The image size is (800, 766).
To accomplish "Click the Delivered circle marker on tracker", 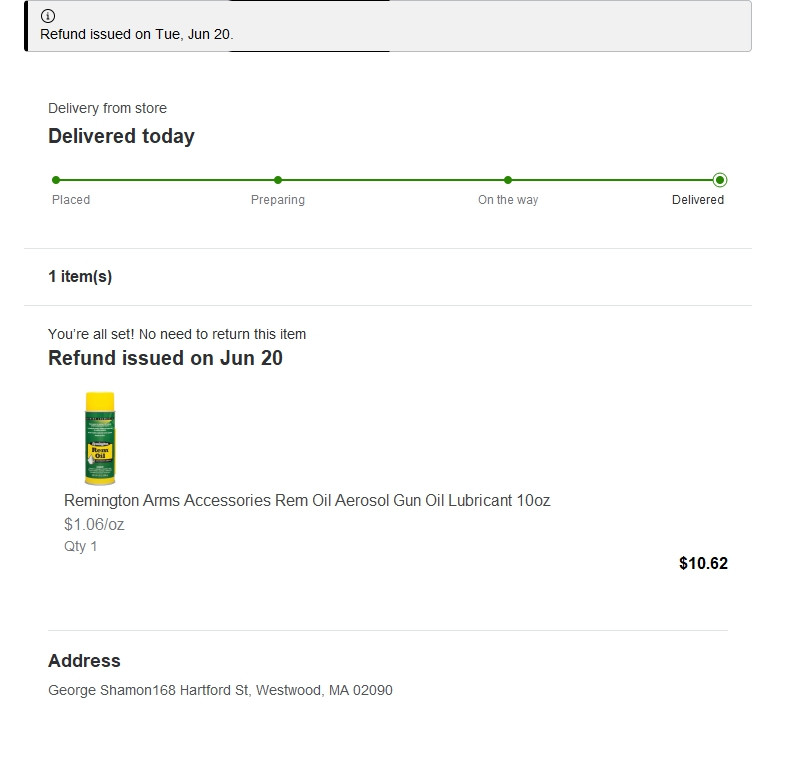I will tap(720, 180).
